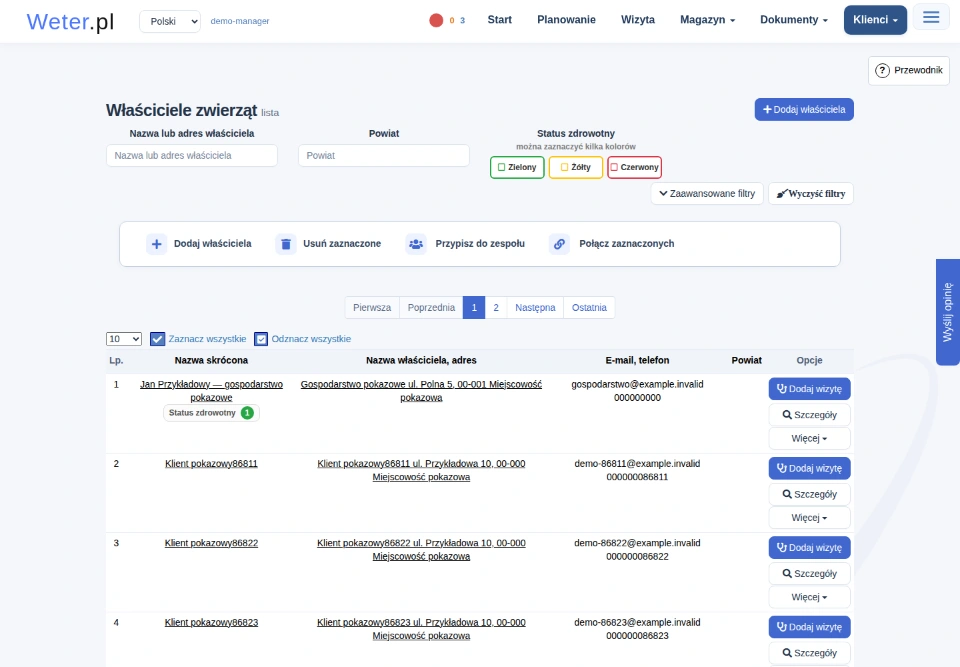The image size is (960, 667).
Task: Click the green status badge number 1
Action: [247, 413]
